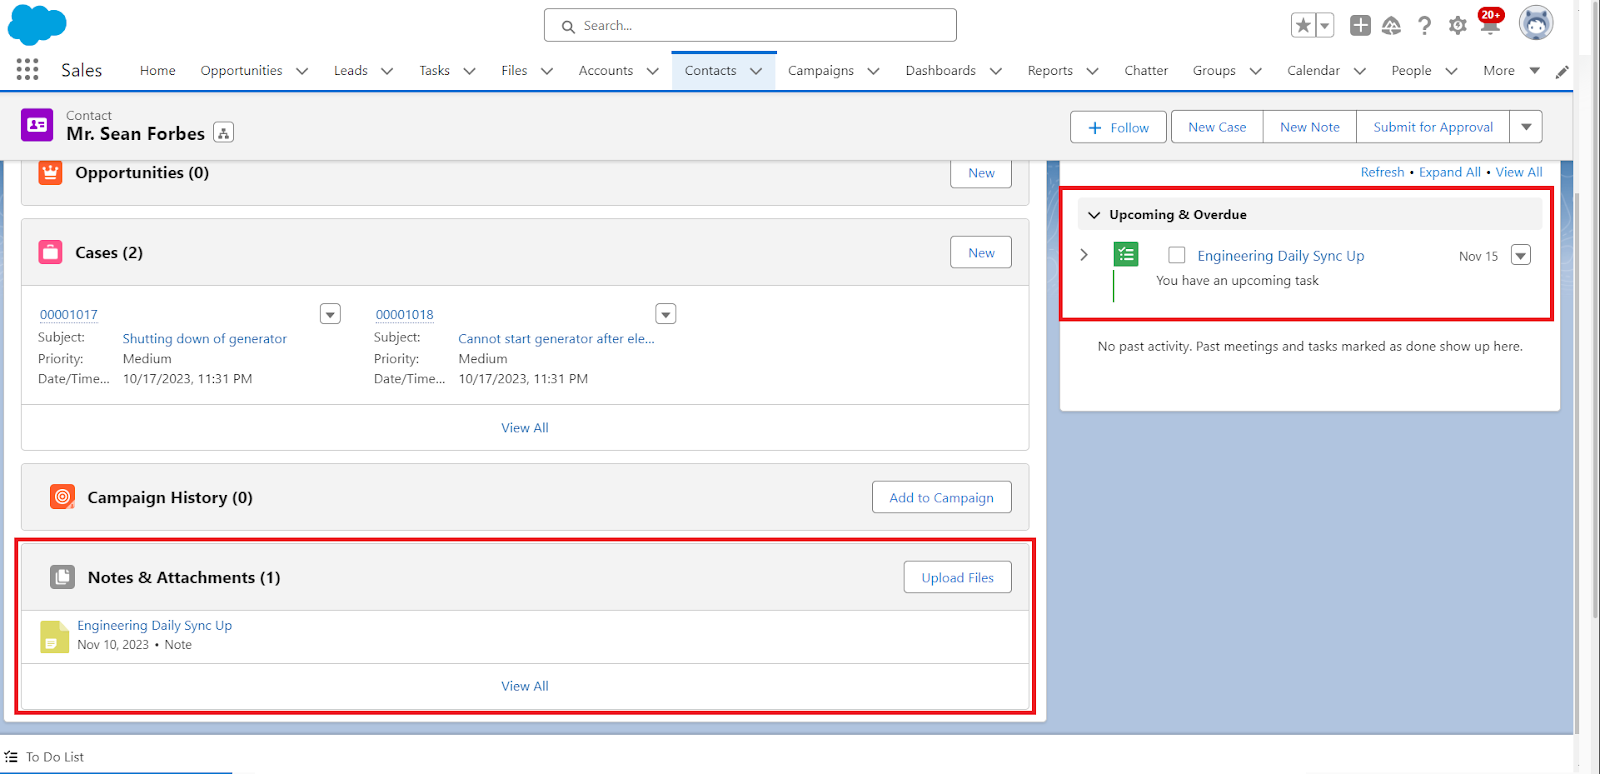Expand the Engineering Daily Sync Up task details
The width and height of the screenshot is (1600, 774).
click(1084, 255)
